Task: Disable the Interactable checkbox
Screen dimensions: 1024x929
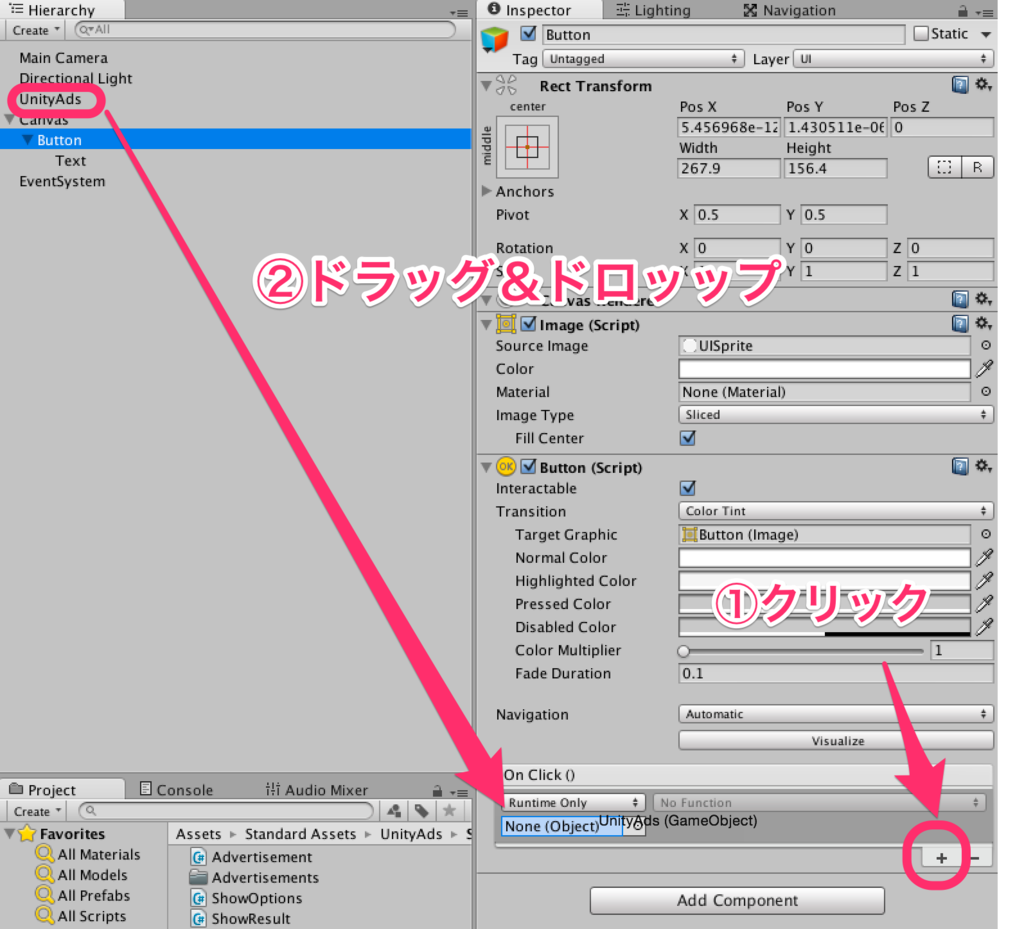Action: coord(687,488)
